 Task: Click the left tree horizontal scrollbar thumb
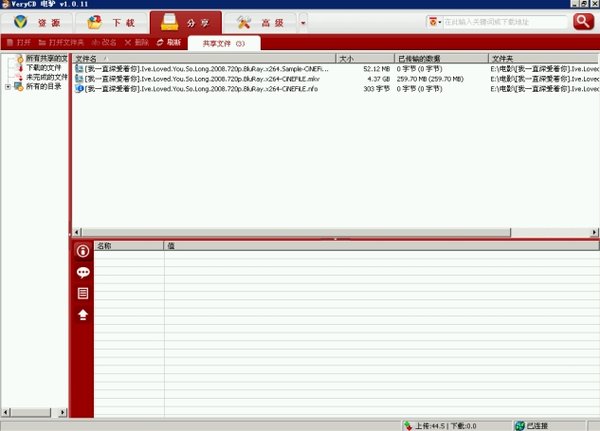(x=30, y=412)
